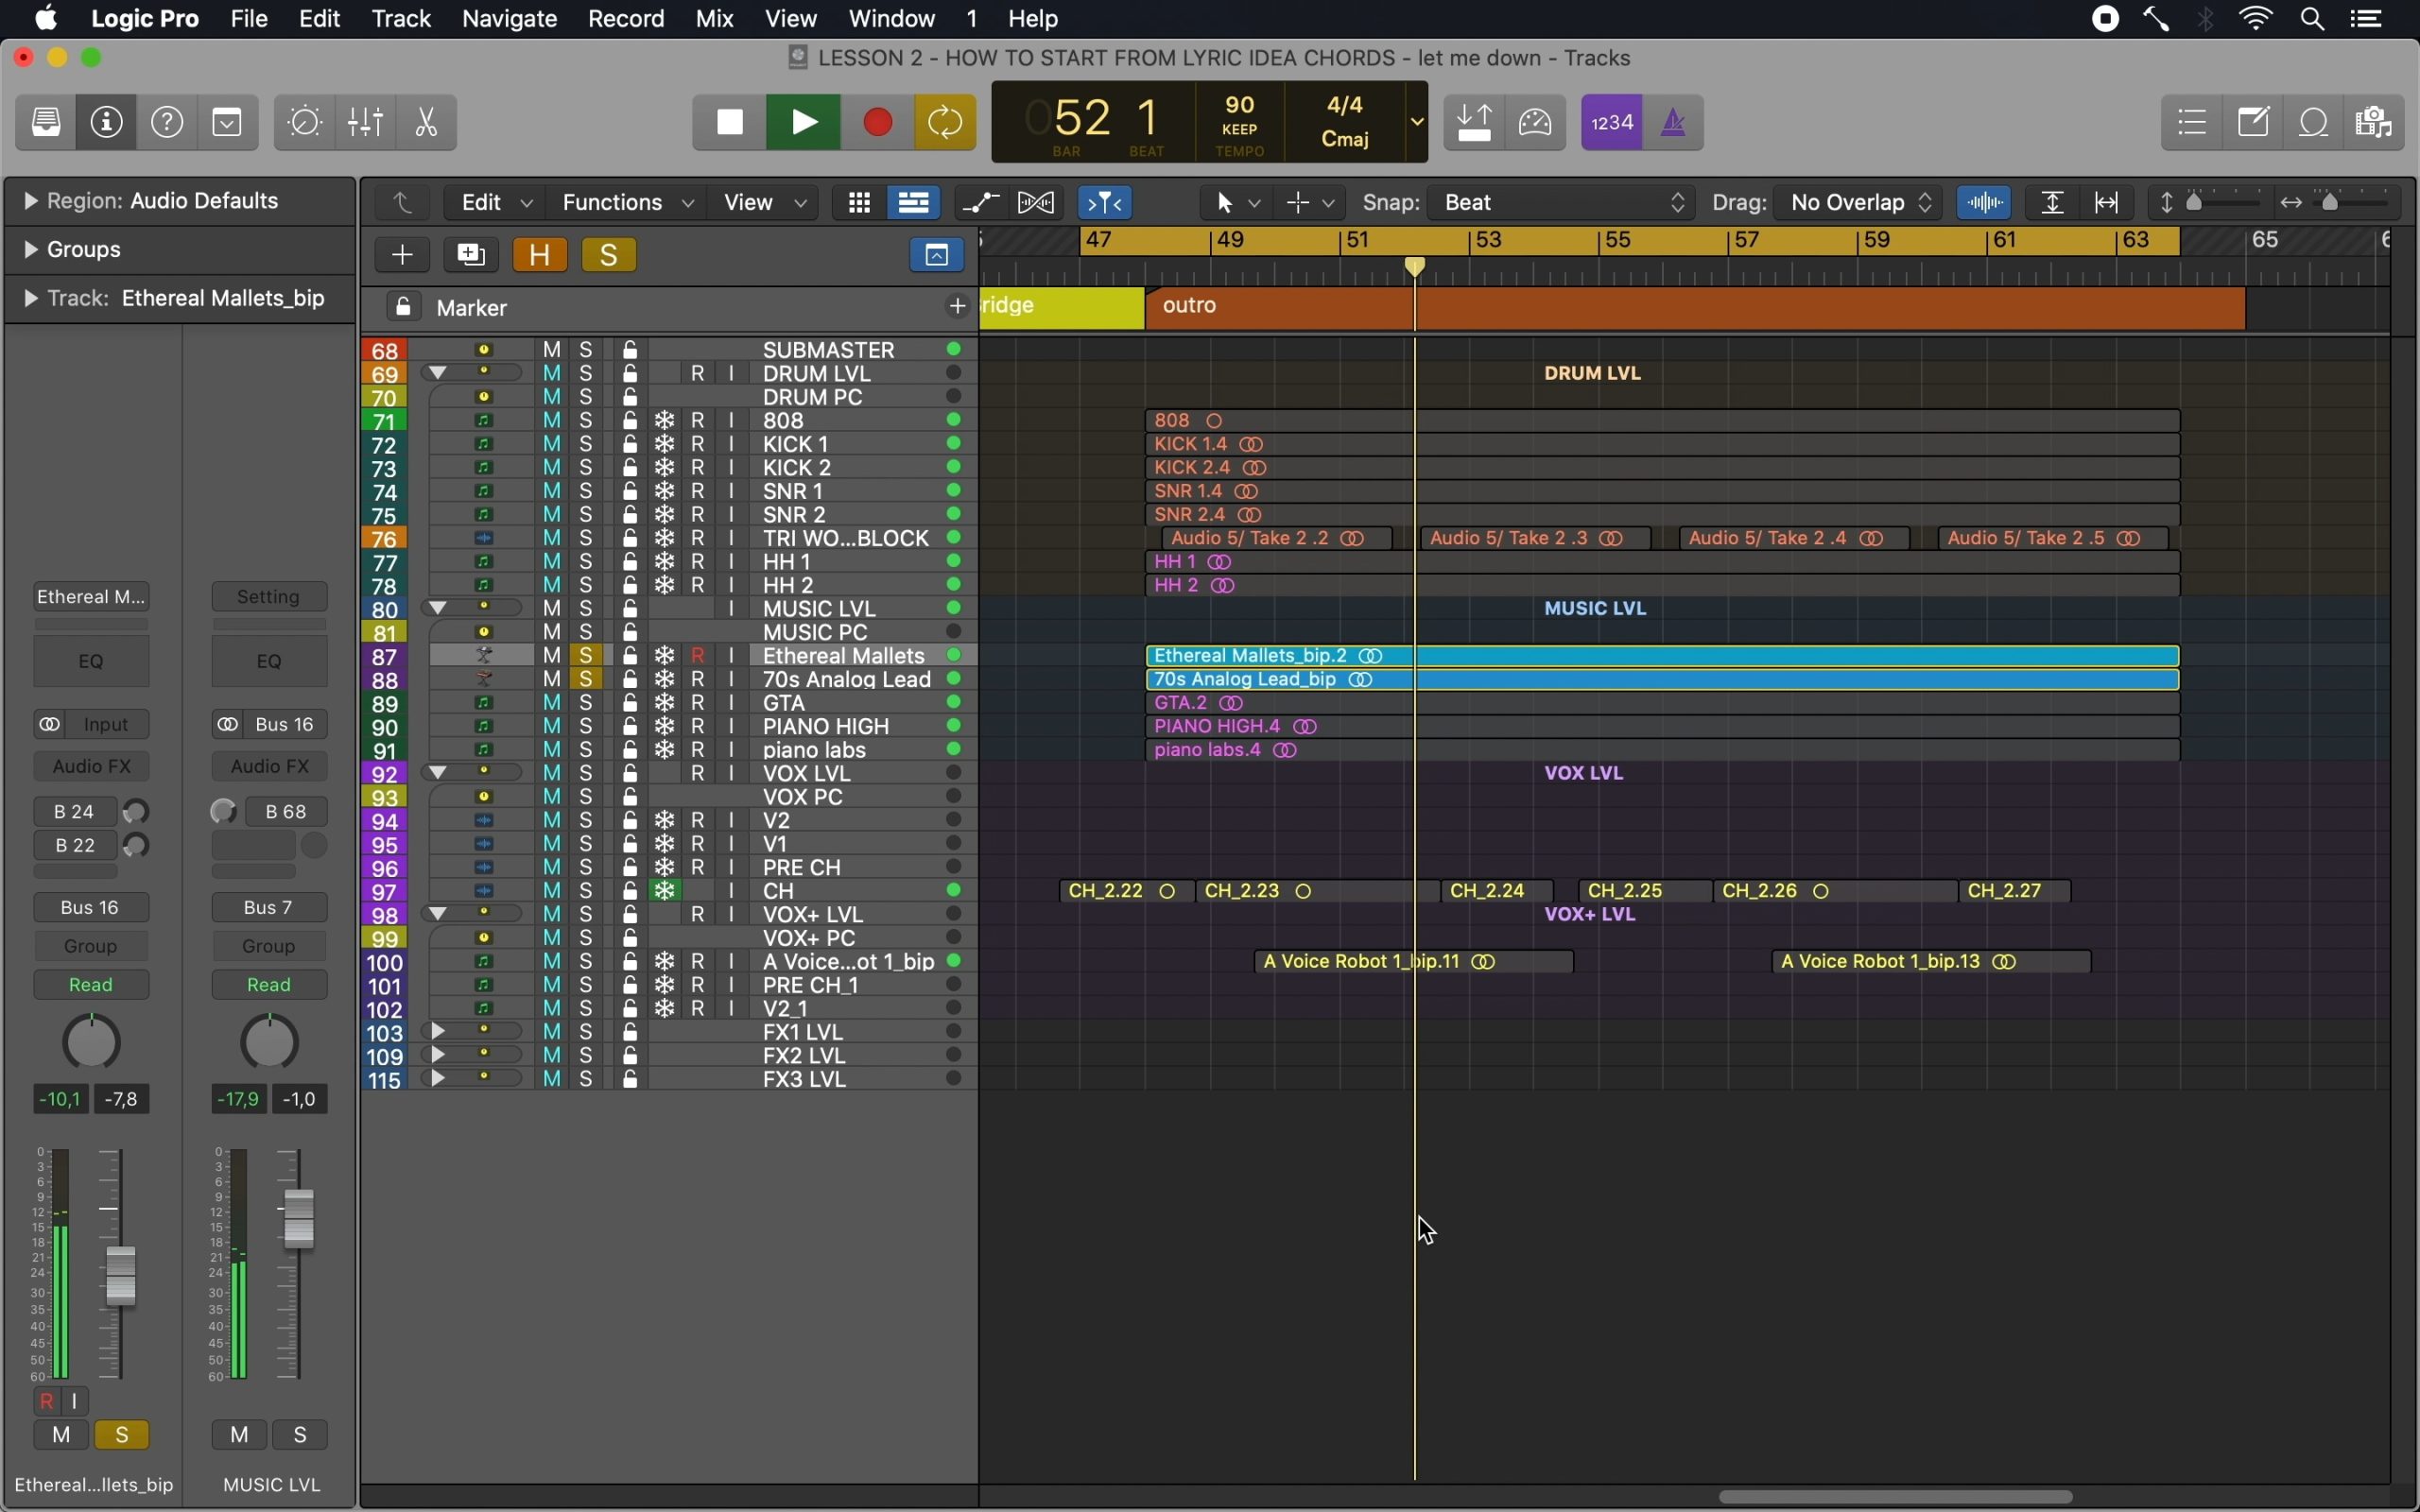The width and height of the screenshot is (2420, 1512).
Task: Click the Bus 16 output button
Action: [91, 908]
